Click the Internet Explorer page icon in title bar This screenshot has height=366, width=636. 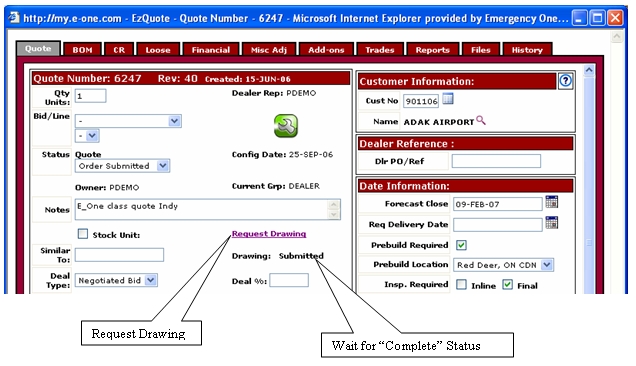14,17
